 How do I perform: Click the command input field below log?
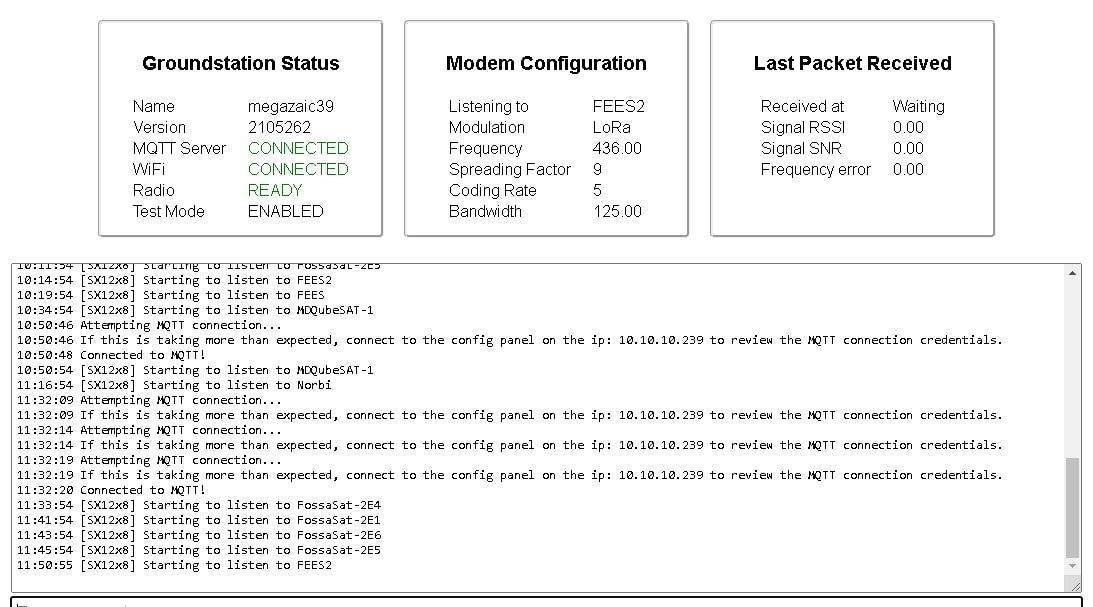545,602
